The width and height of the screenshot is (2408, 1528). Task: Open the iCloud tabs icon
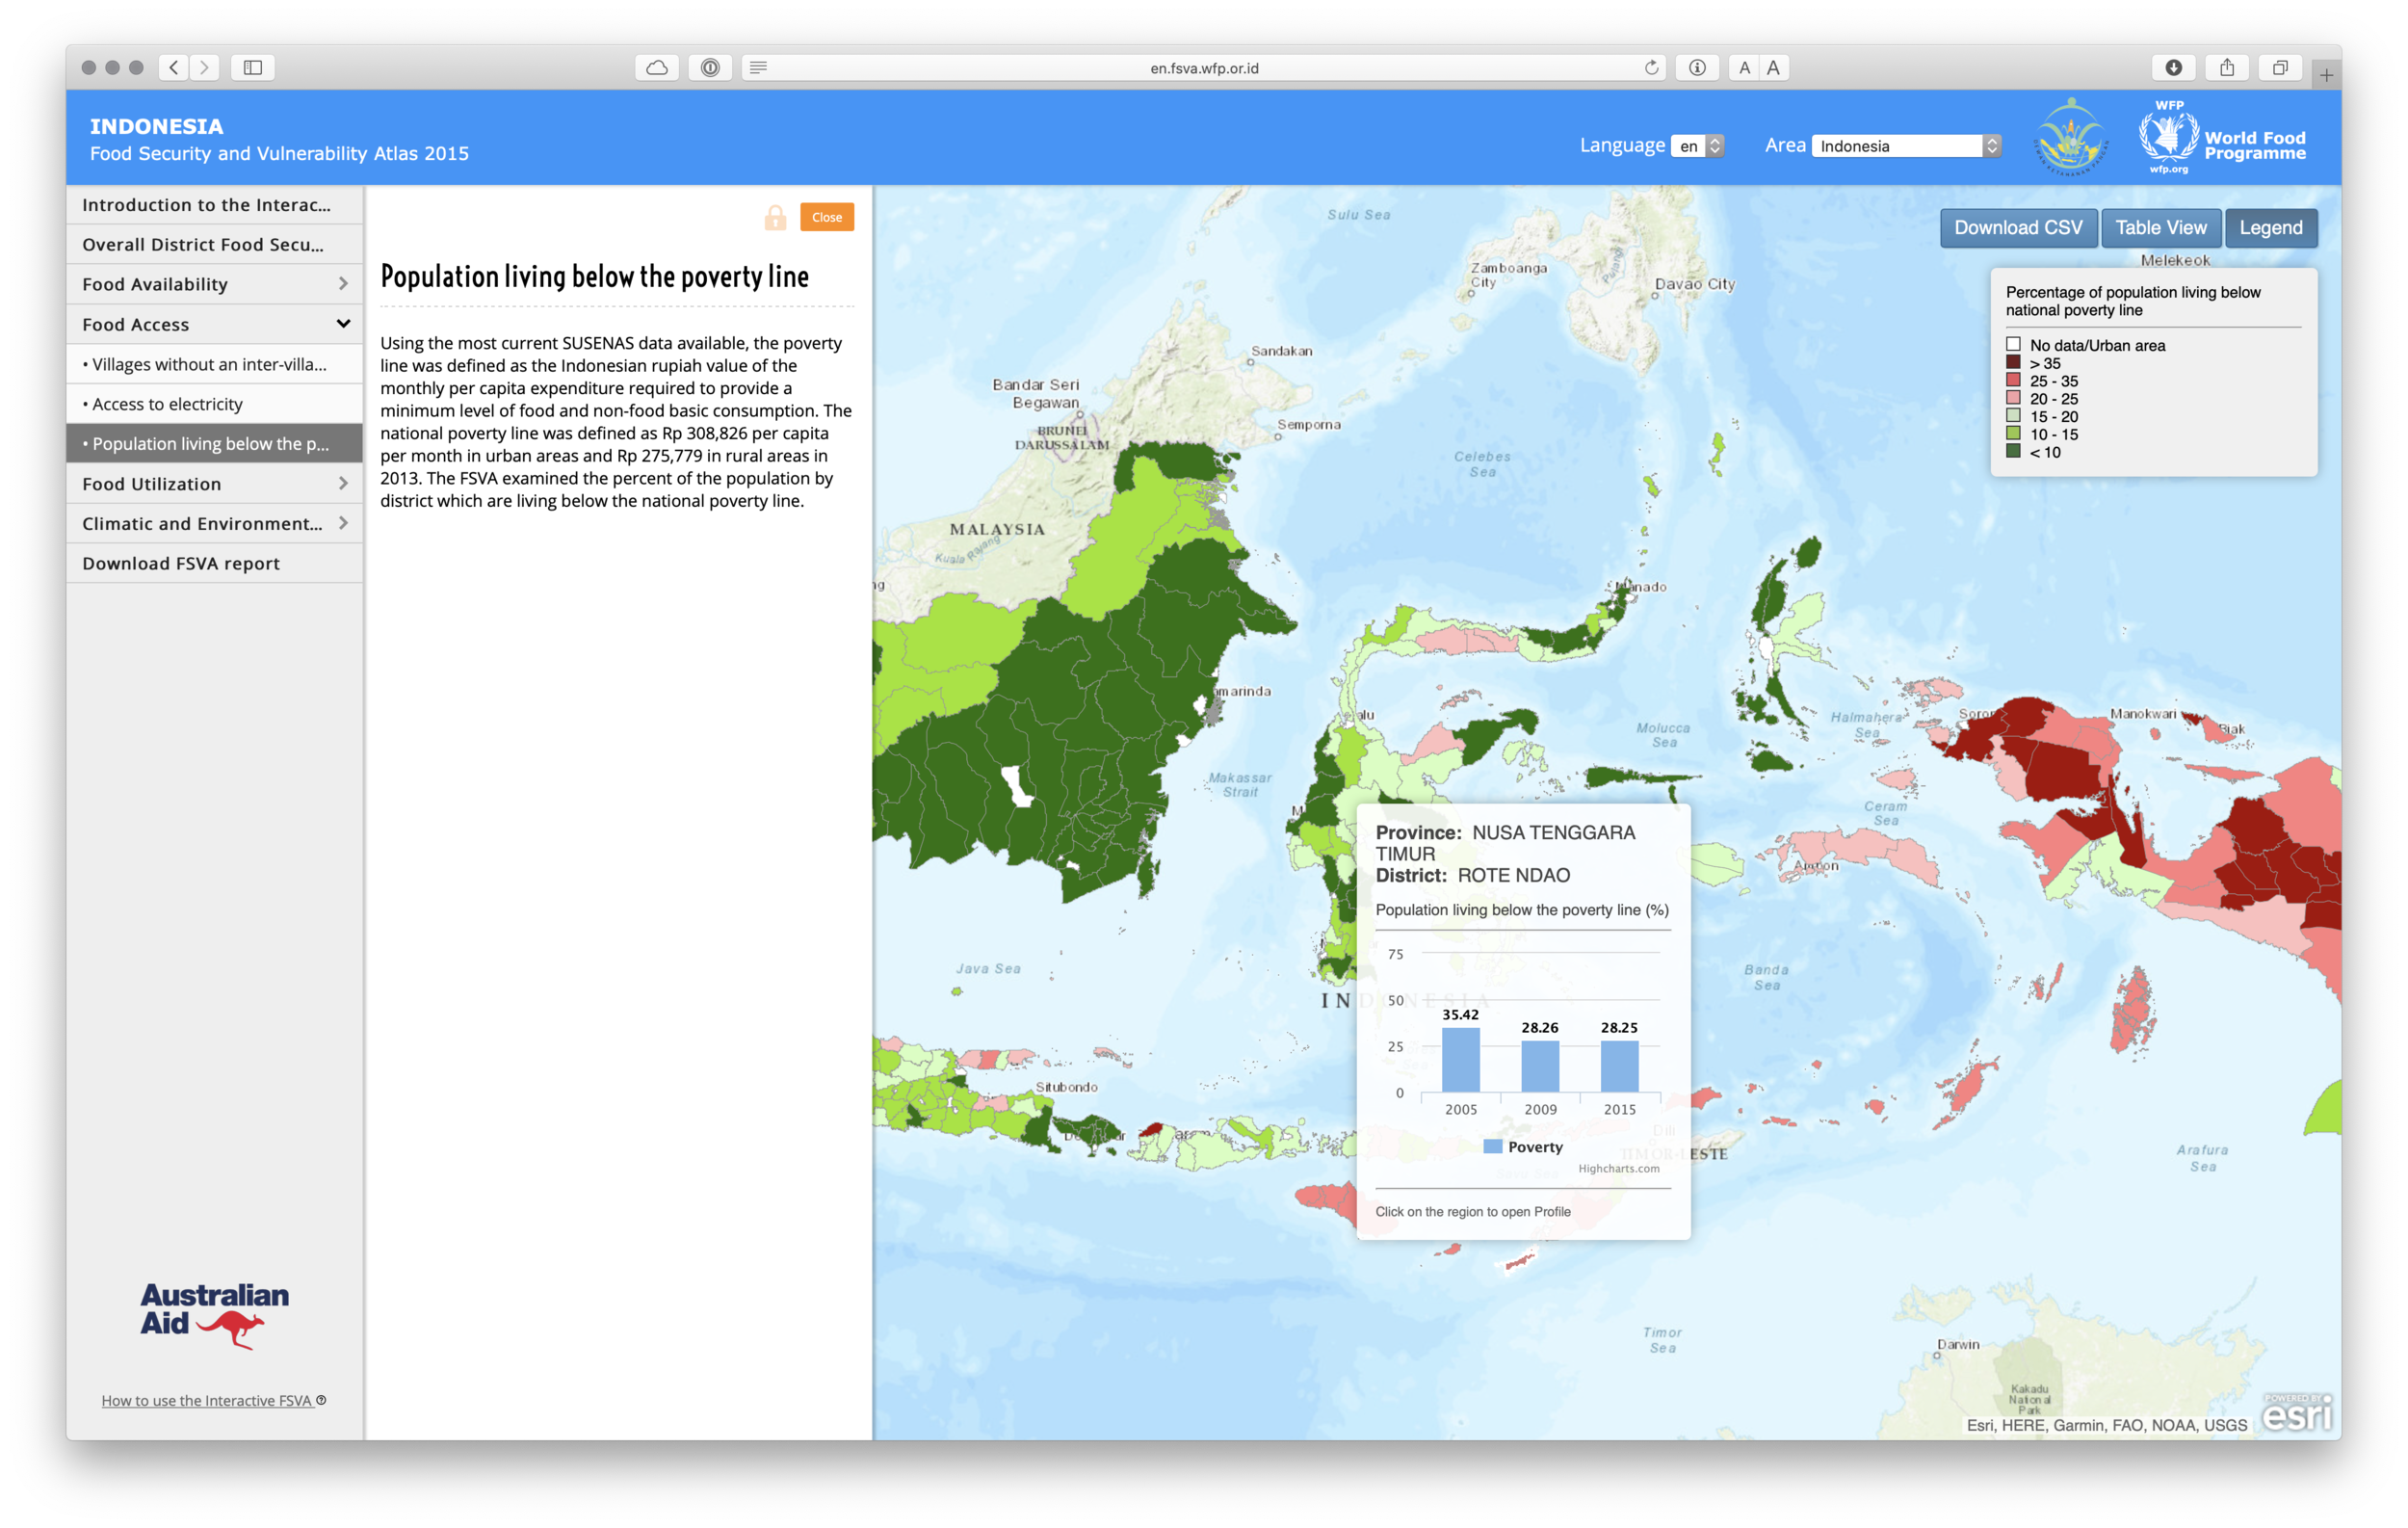pyautogui.click(x=657, y=67)
